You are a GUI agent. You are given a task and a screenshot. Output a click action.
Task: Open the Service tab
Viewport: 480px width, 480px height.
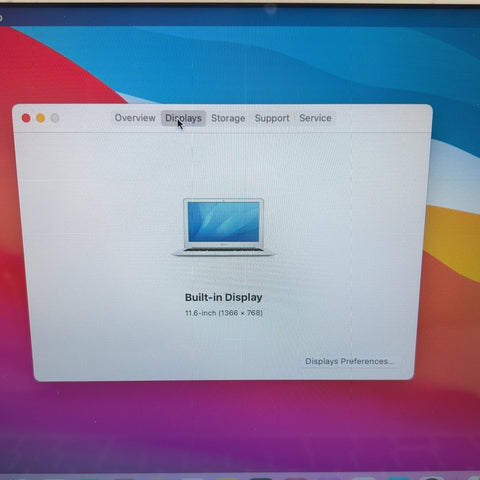(315, 118)
